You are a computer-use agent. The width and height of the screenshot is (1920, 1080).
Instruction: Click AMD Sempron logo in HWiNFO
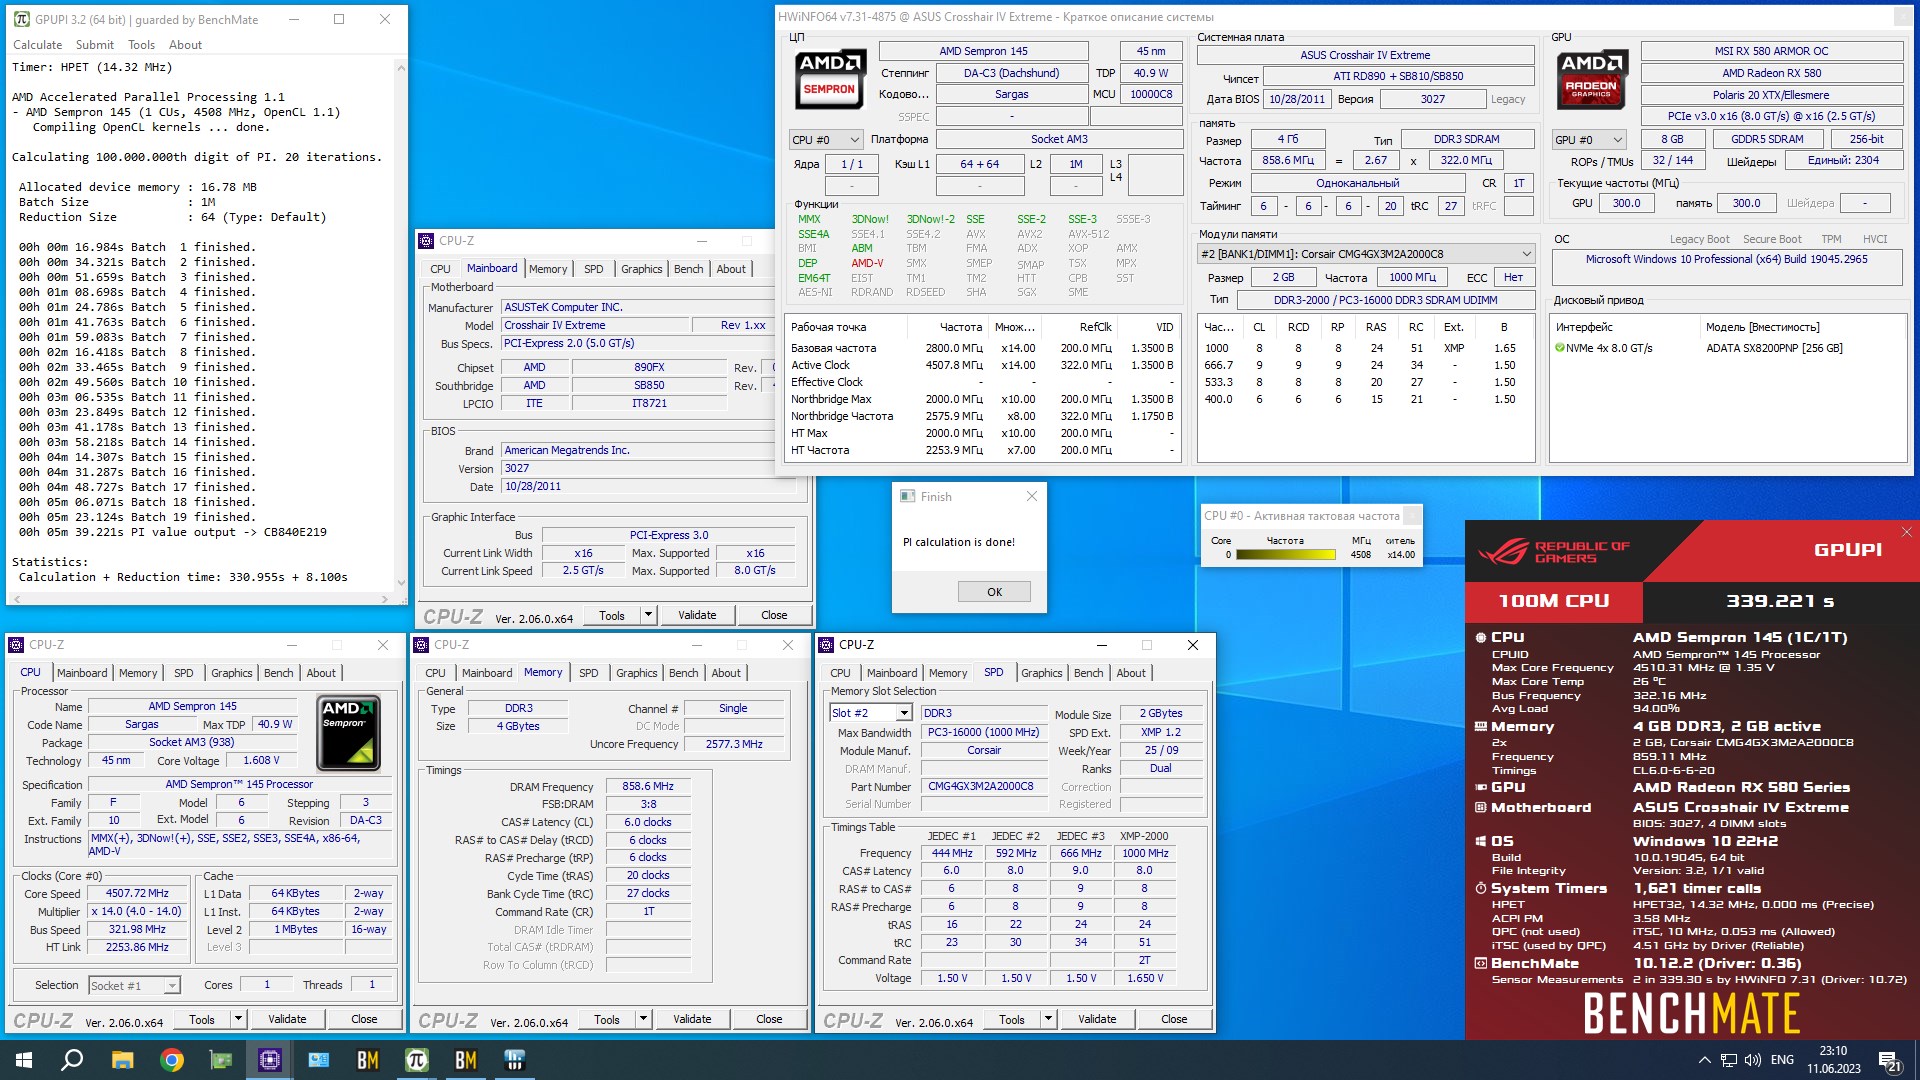[830, 78]
